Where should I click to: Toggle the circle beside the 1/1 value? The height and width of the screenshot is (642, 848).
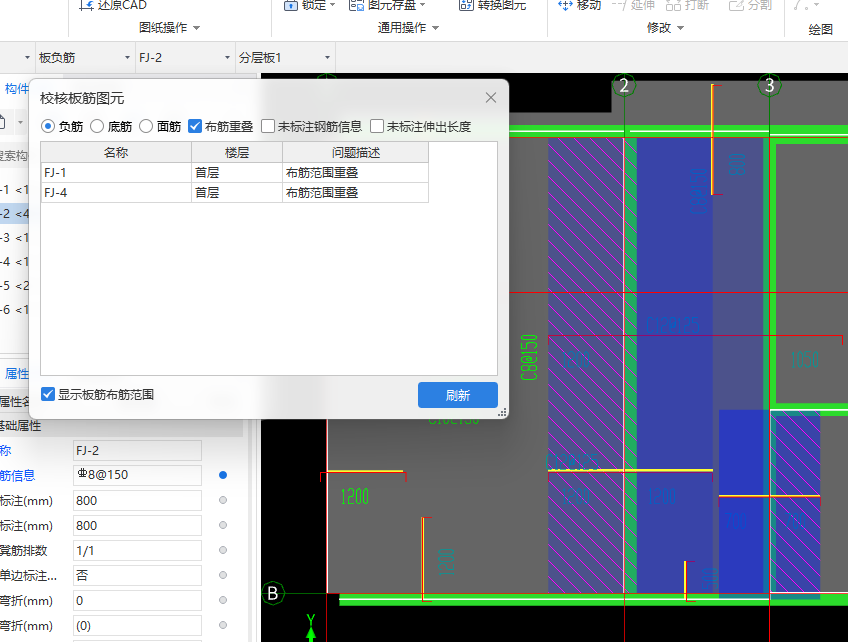[x=223, y=550]
